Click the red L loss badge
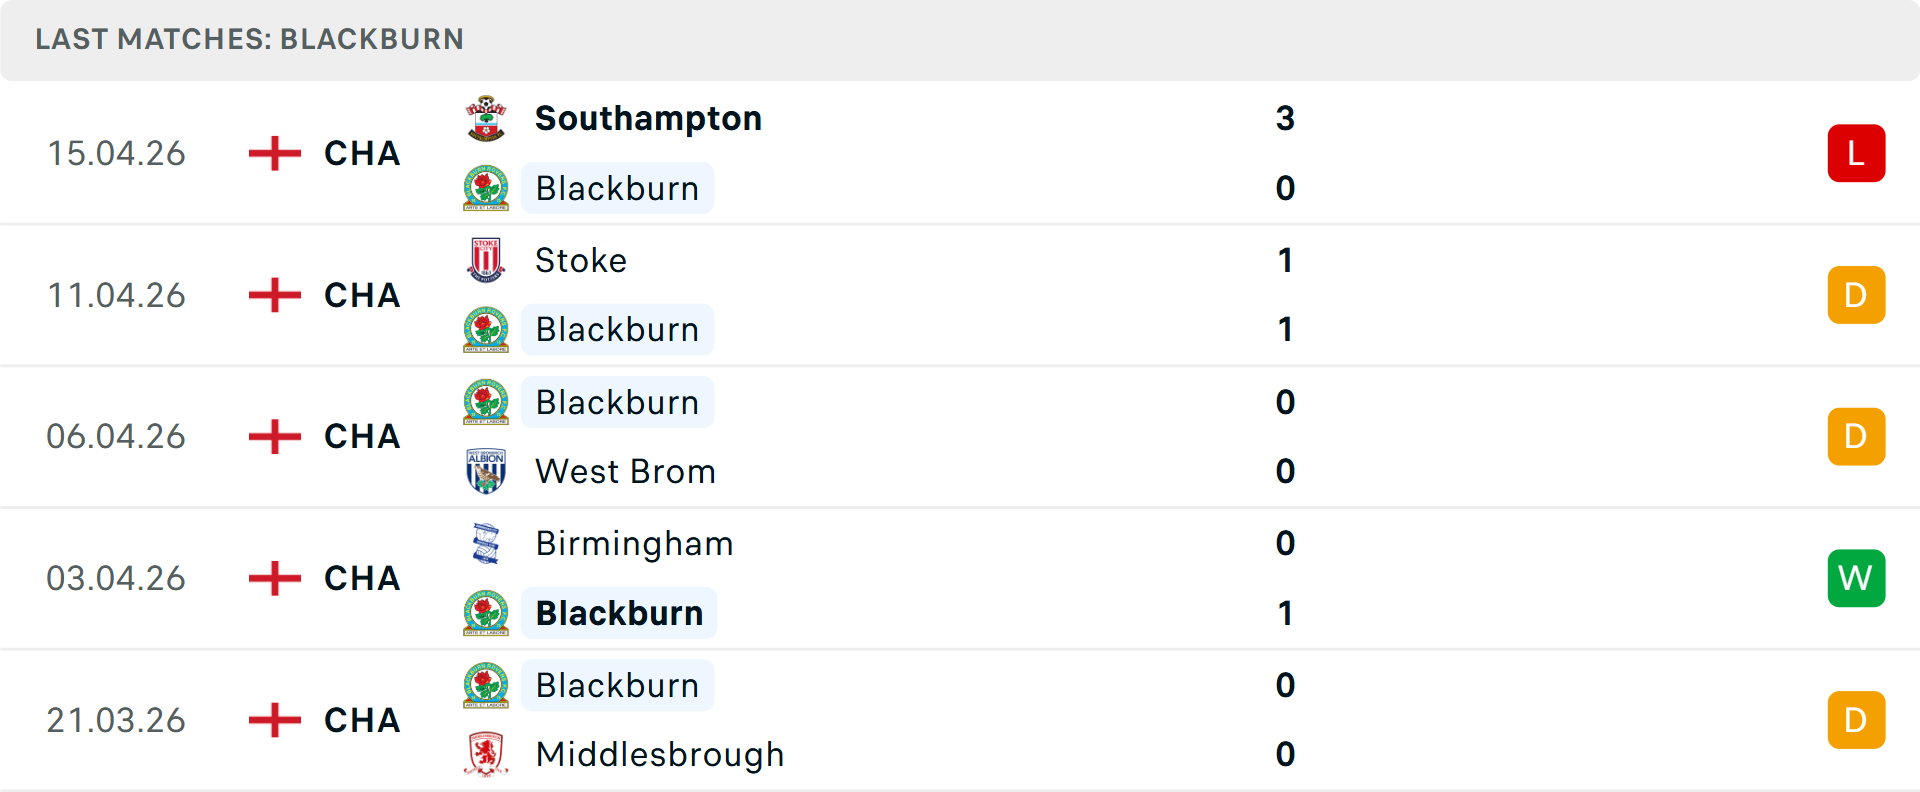This screenshot has height=792, width=1920. (x=1856, y=153)
